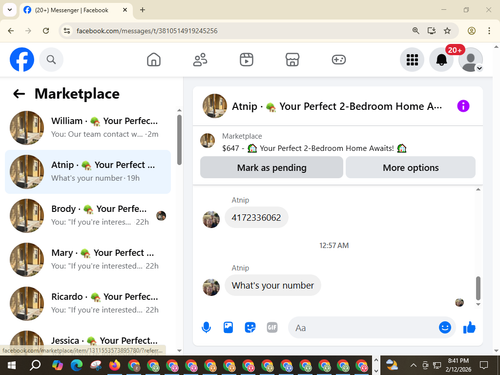Screen dimensions: 500x375
Task: Click the conversation list scrollbar
Action: point(179,140)
